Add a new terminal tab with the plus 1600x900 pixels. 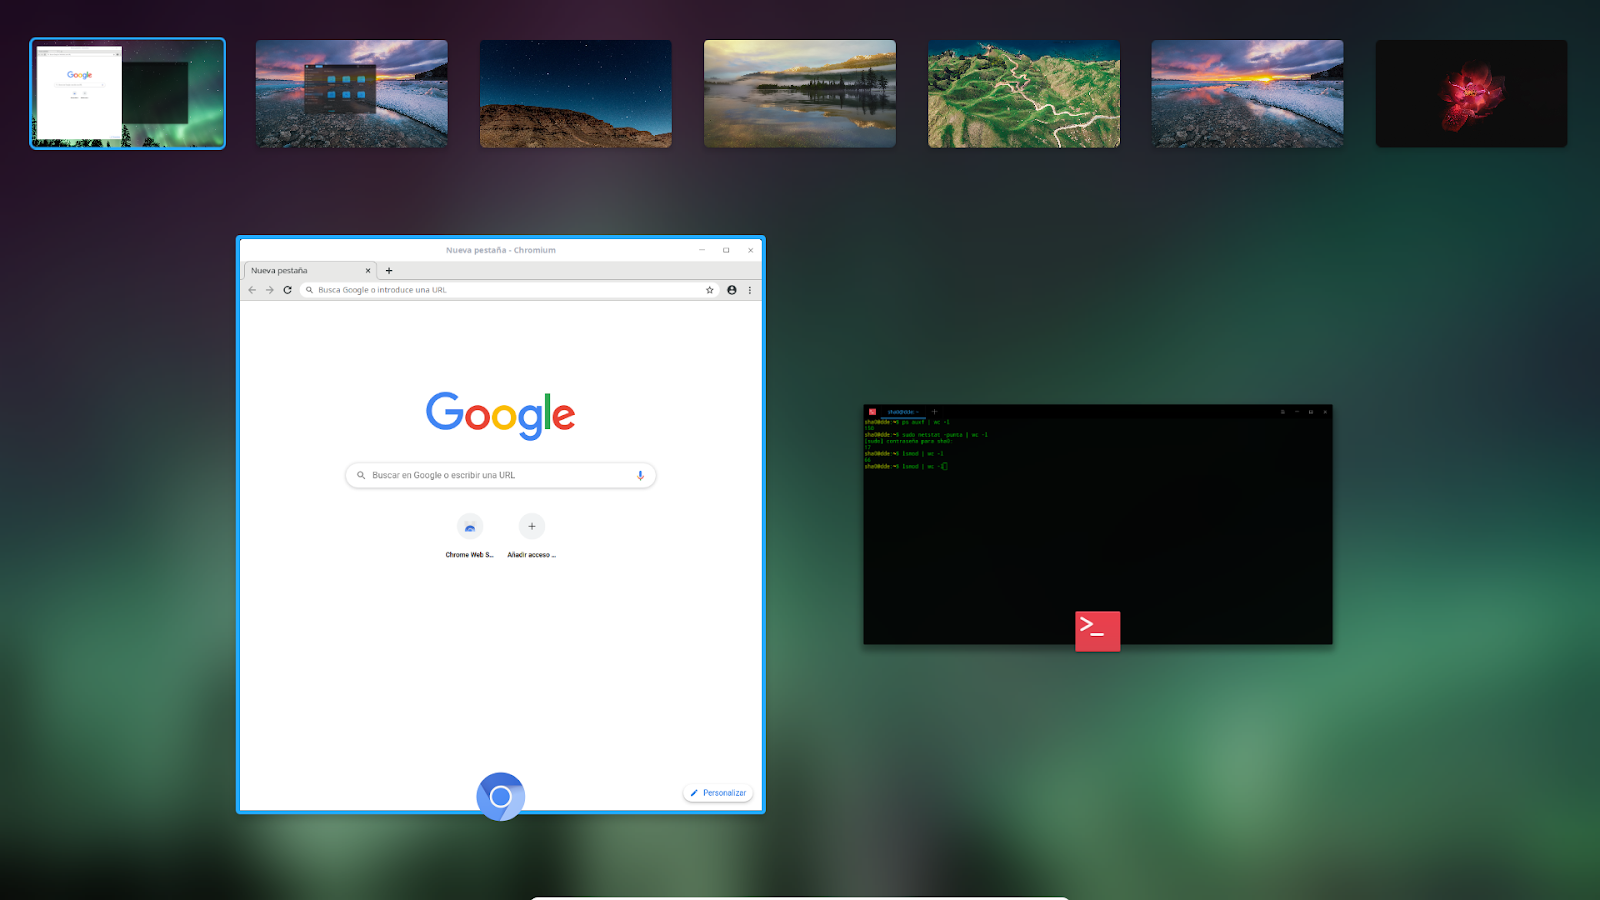(x=934, y=411)
